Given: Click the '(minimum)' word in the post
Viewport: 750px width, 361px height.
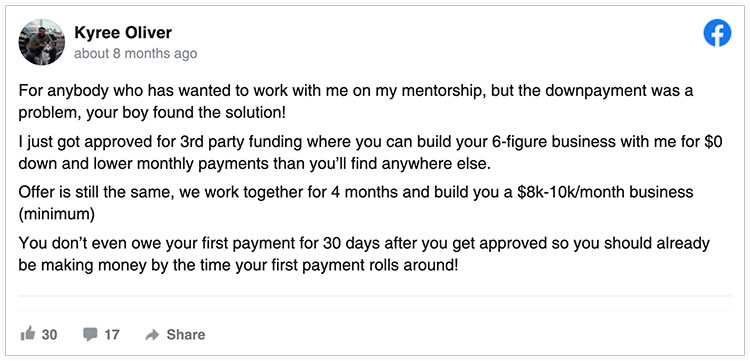Looking at the screenshot, I should pos(56,214).
